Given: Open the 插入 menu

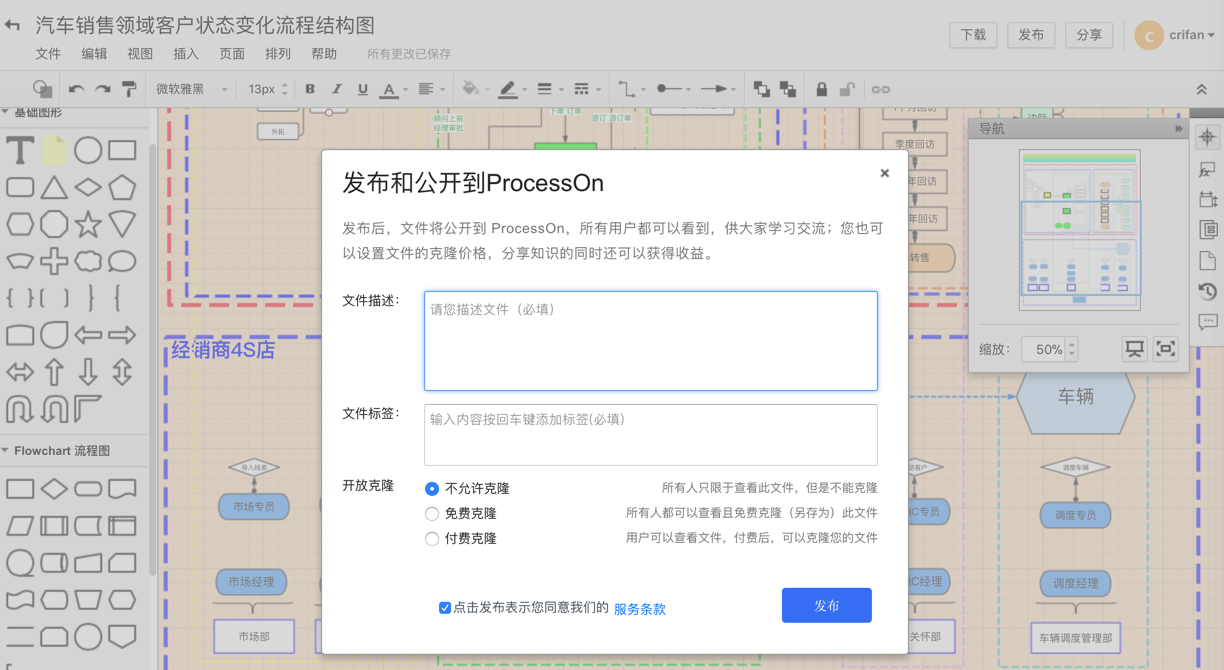Looking at the screenshot, I should pos(186,54).
